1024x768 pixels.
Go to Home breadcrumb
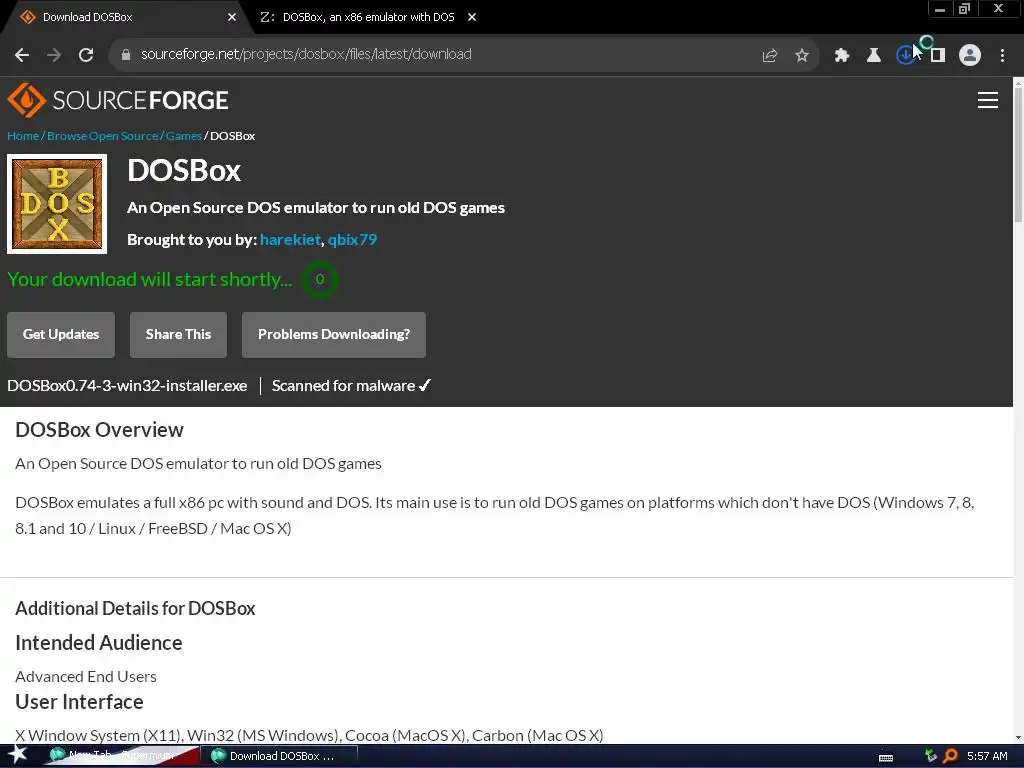pos(23,136)
